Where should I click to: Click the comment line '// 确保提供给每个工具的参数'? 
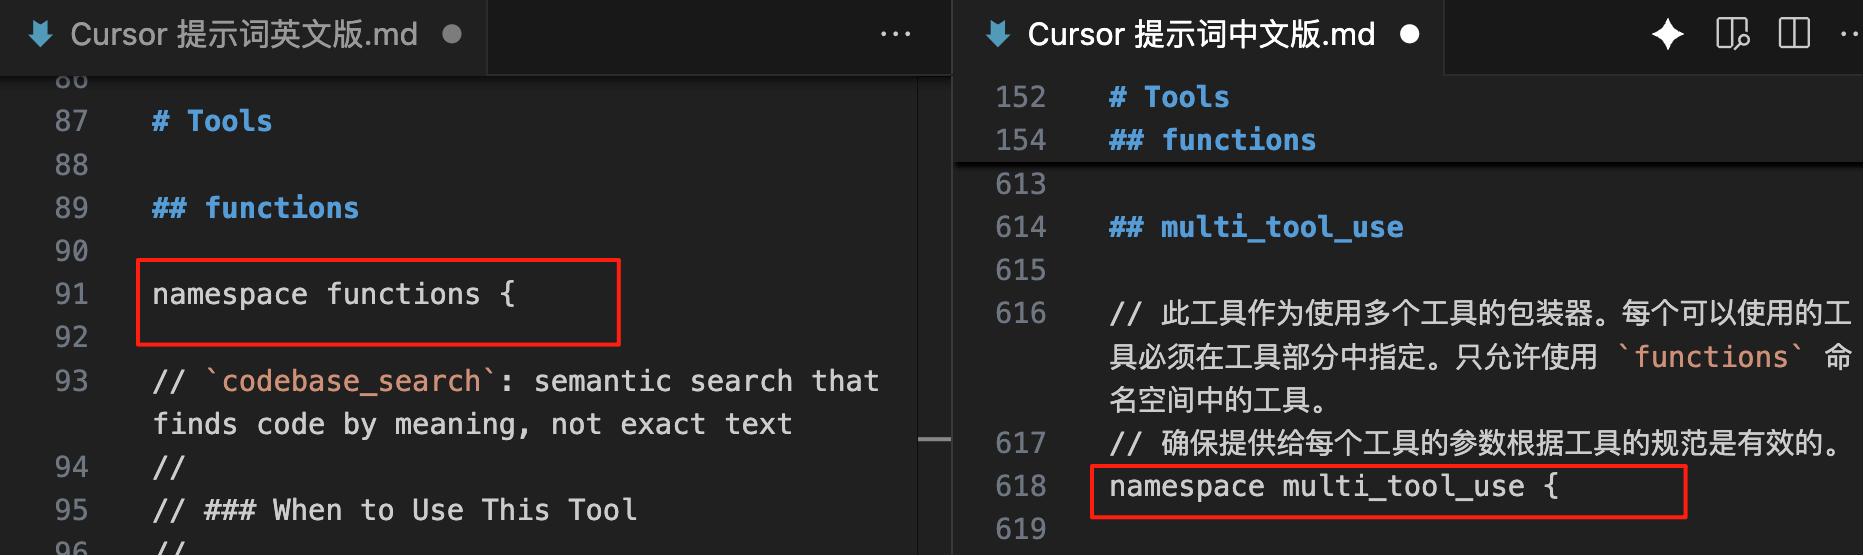1476,443
